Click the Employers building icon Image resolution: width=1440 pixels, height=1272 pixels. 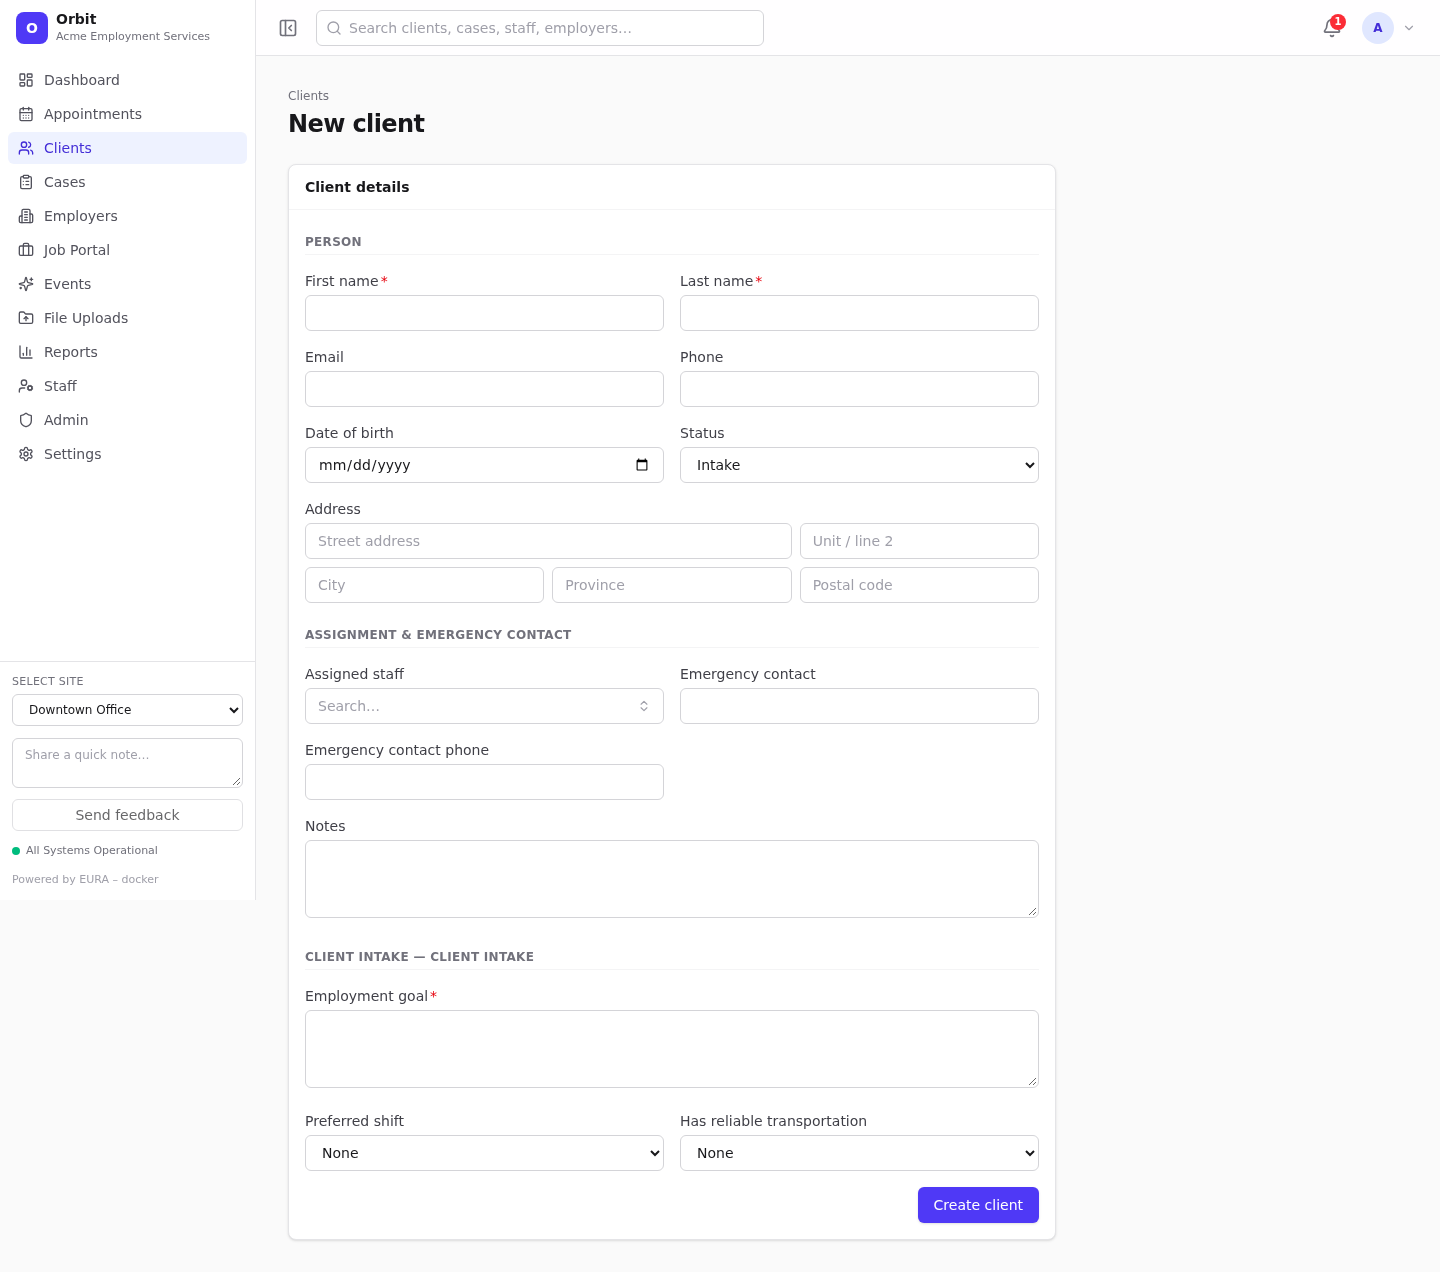pyautogui.click(x=26, y=216)
